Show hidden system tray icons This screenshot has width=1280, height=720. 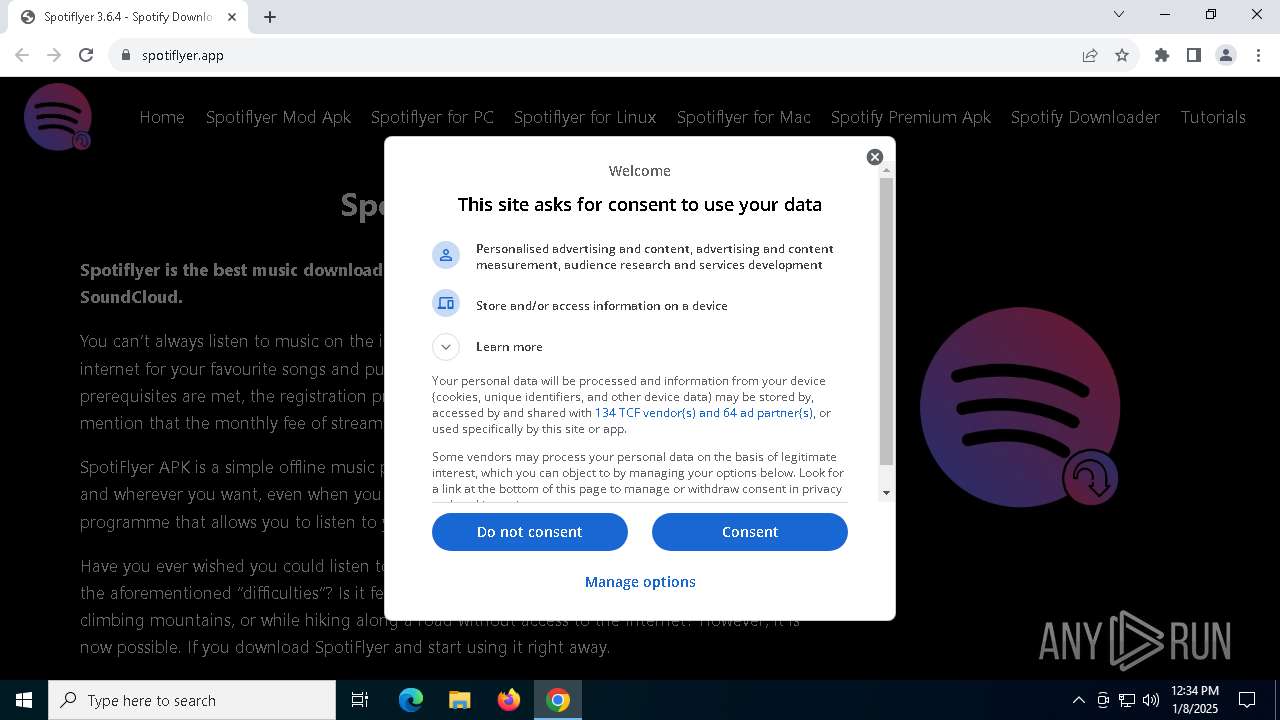(1078, 700)
